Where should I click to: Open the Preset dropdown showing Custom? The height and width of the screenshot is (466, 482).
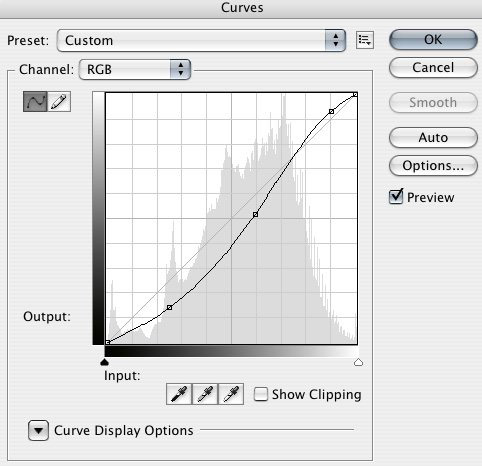(201, 40)
